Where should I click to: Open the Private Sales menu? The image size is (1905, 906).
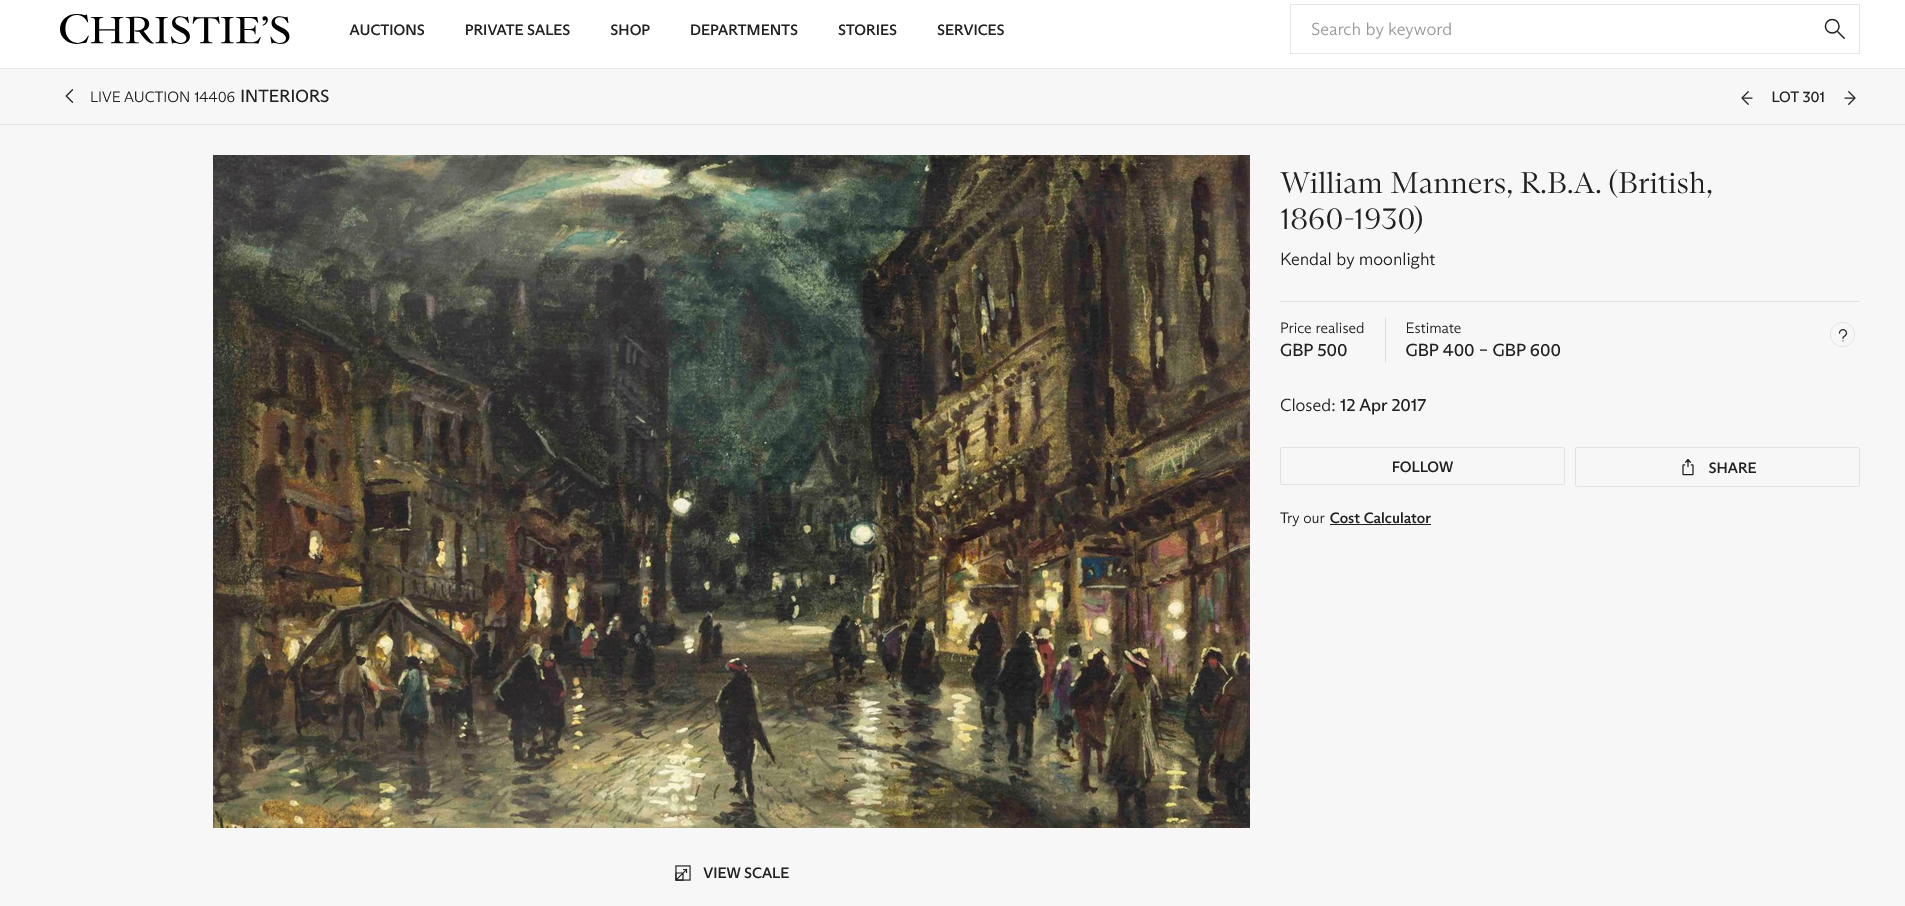[x=517, y=30]
